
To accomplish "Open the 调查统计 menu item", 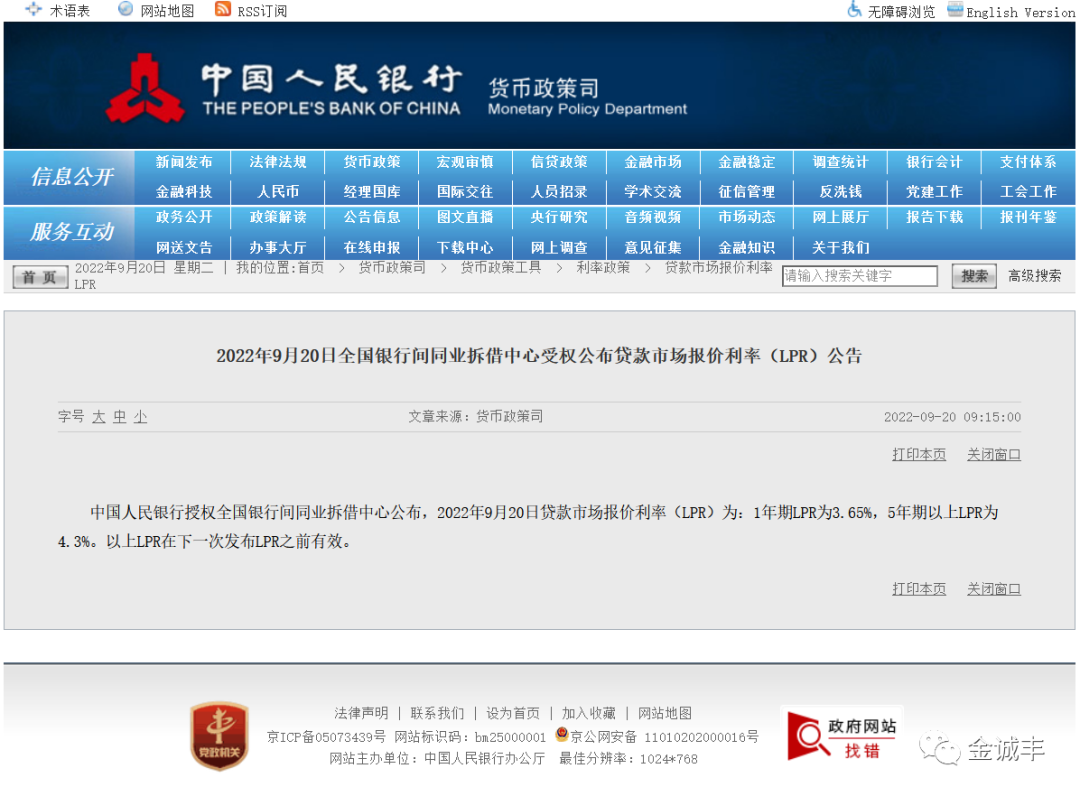I will coord(840,163).
